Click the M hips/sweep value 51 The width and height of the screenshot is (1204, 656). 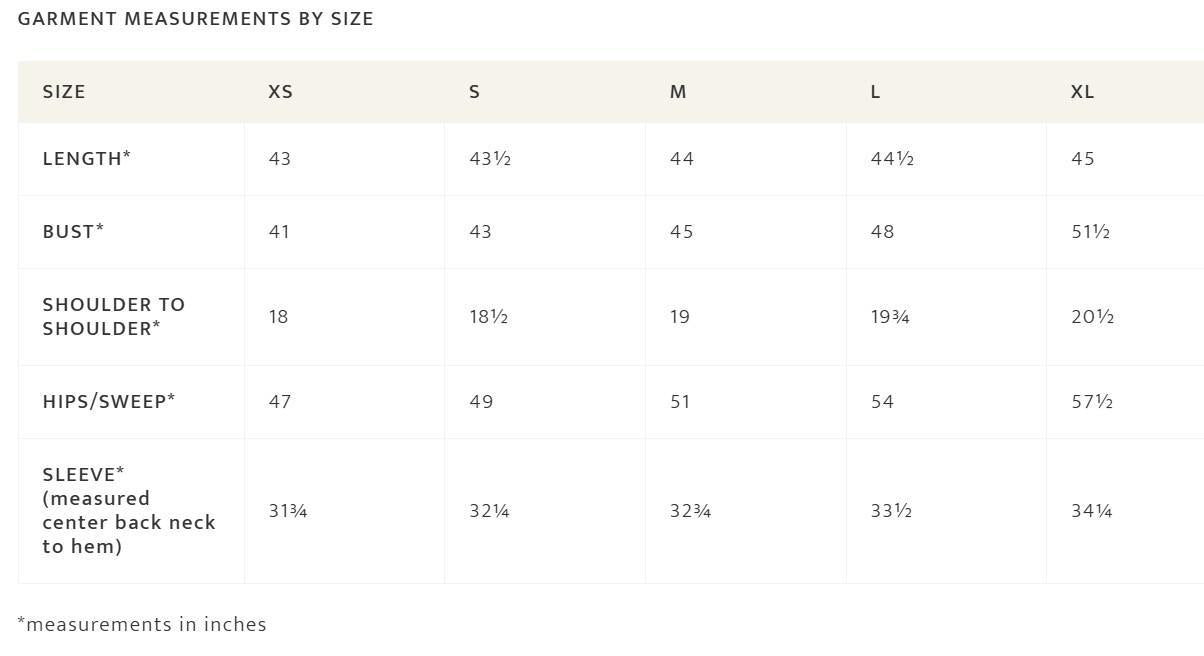(x=680, y=402)
